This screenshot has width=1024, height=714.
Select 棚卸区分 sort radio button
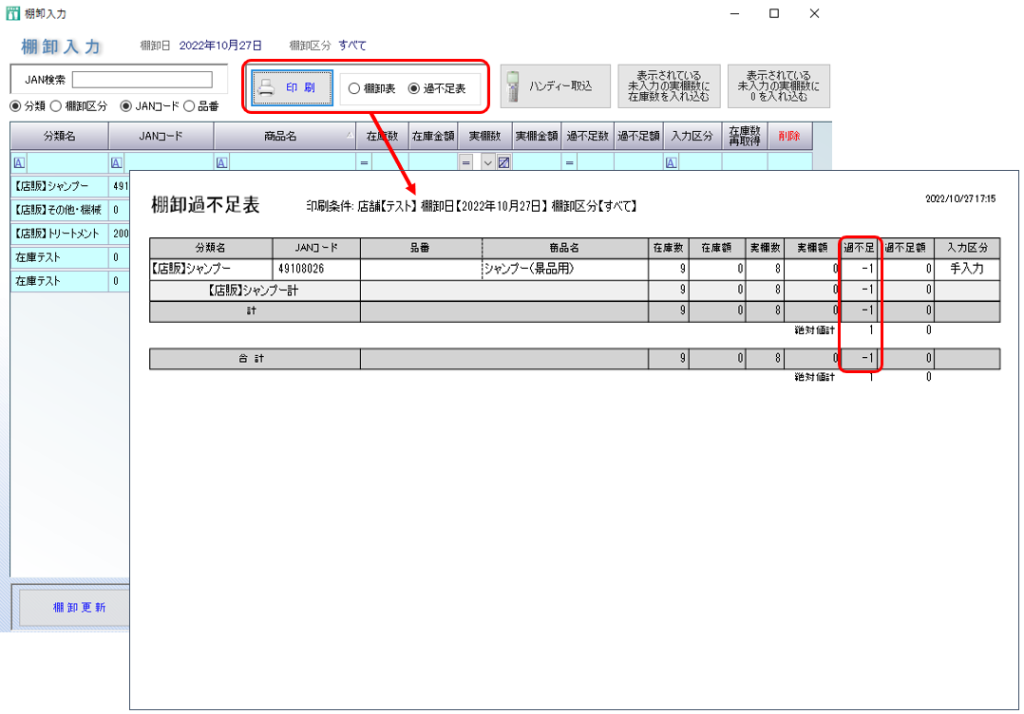tap(56, 106)
